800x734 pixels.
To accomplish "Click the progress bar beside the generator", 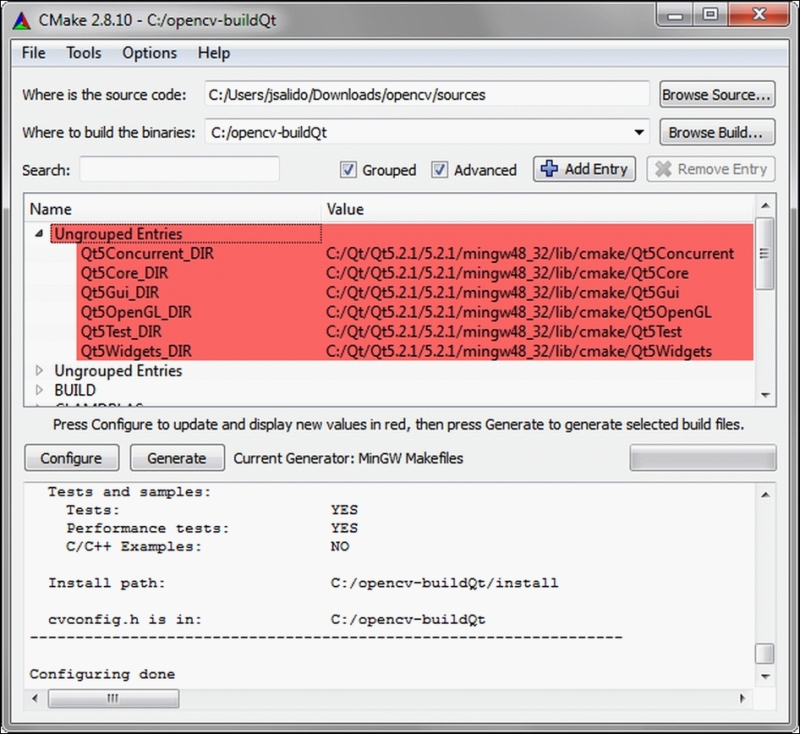I will tap(703, 458).
